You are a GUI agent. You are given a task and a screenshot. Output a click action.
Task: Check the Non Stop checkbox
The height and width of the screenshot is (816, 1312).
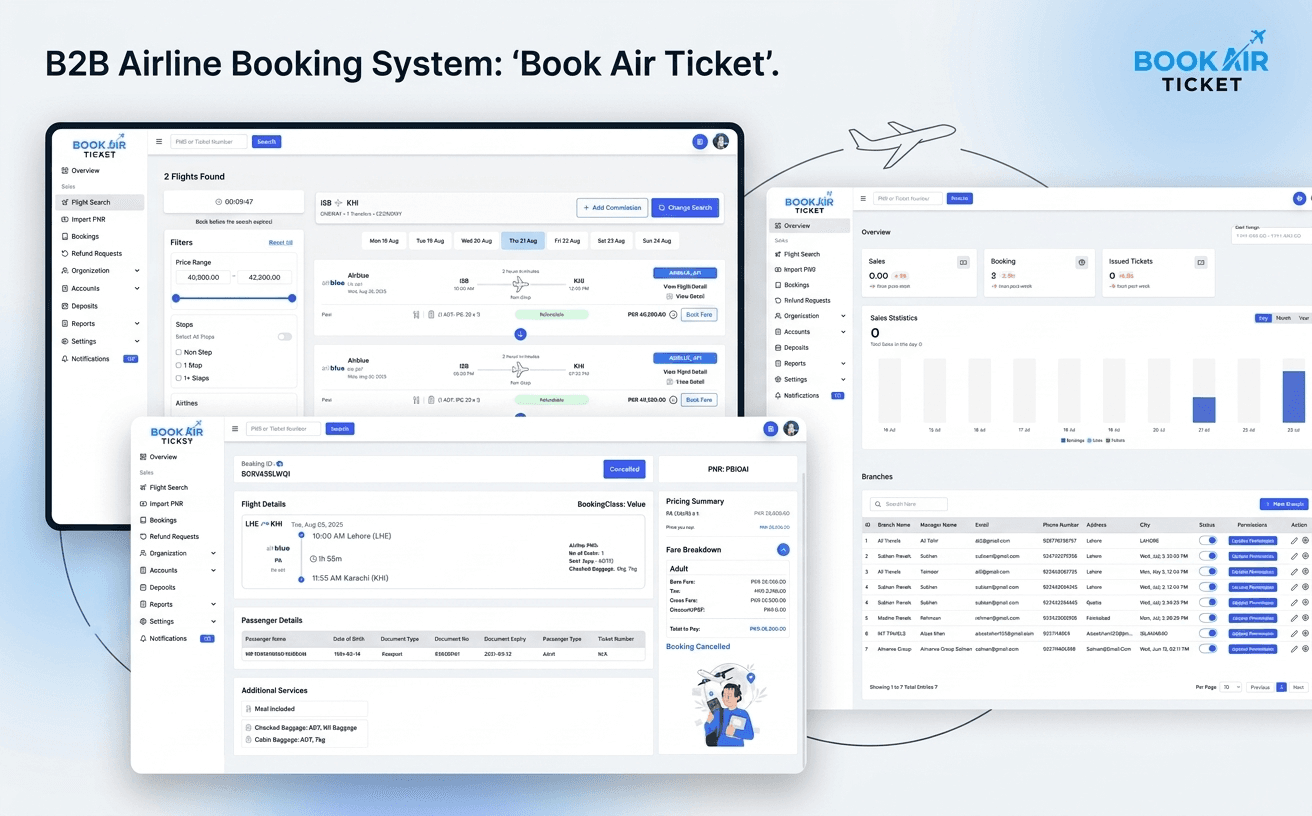coord(179,353)
